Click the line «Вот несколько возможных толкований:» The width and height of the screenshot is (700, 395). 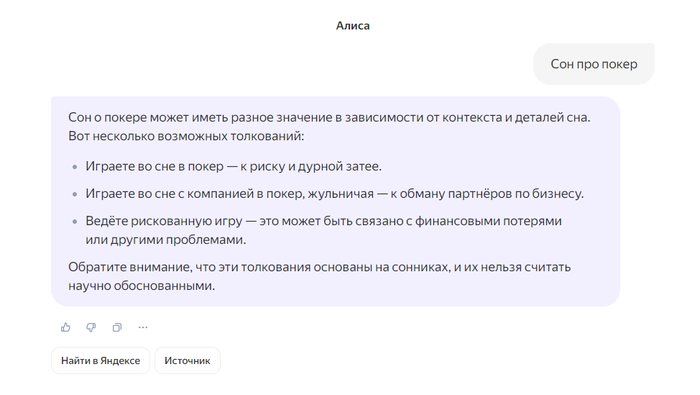coord(186,136)
